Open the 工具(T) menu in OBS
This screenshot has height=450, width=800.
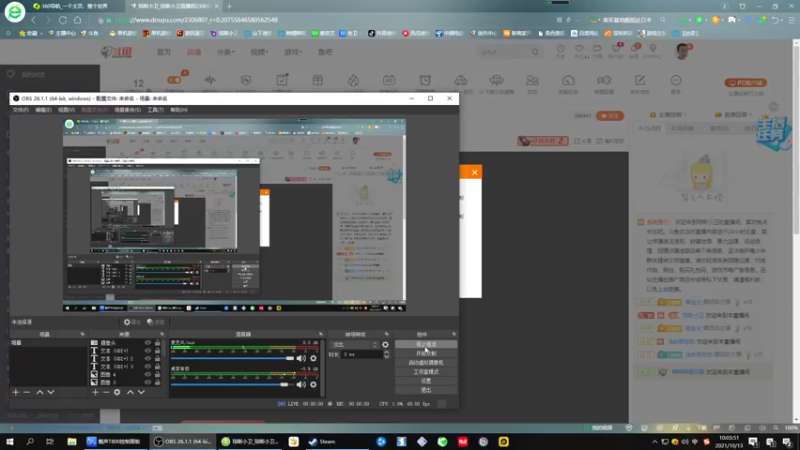(156, 110)
